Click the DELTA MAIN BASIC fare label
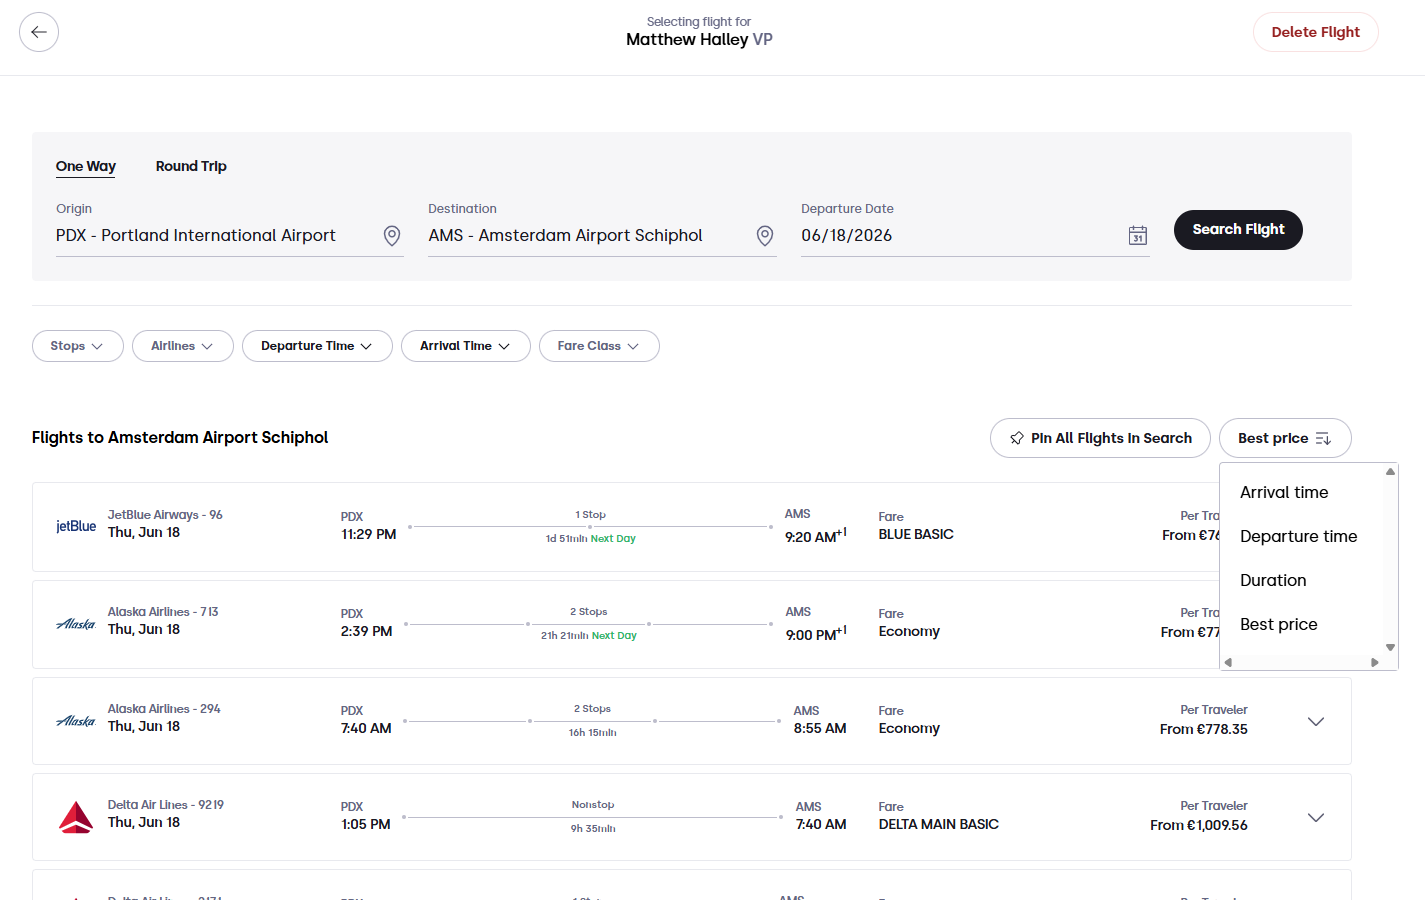The image size is (1425, 900). pyautogui.click(x=938, y=824)
